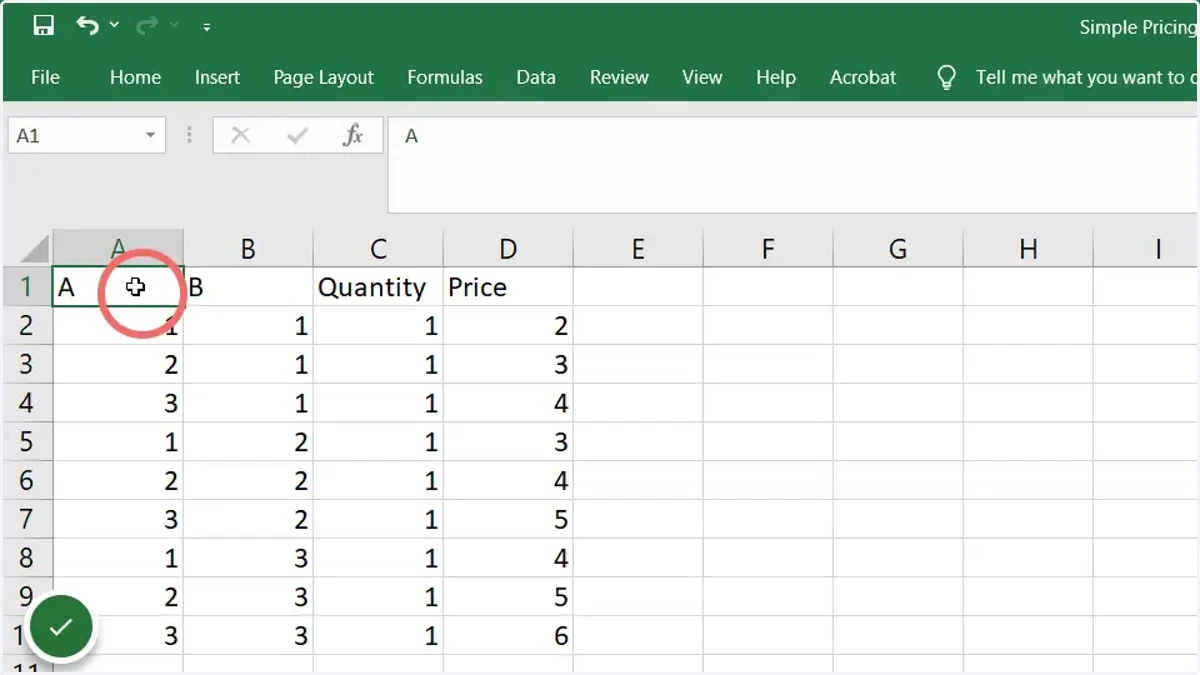Select column D header
The image size is (1200, 675).
tap(508, 249)
